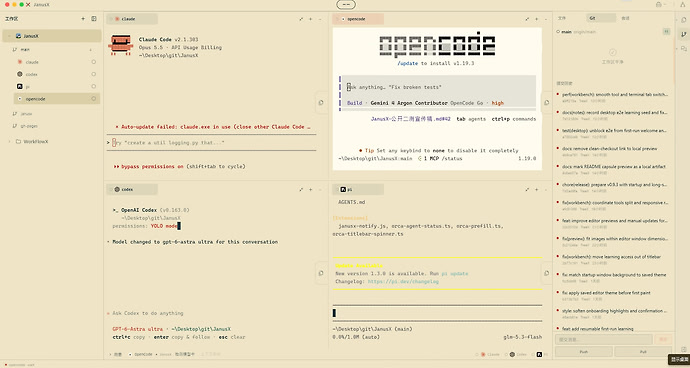Maximize the claude pane with expand icon
Screen dimensions: 690x368
pyautogui.click(x=301, y=19)
